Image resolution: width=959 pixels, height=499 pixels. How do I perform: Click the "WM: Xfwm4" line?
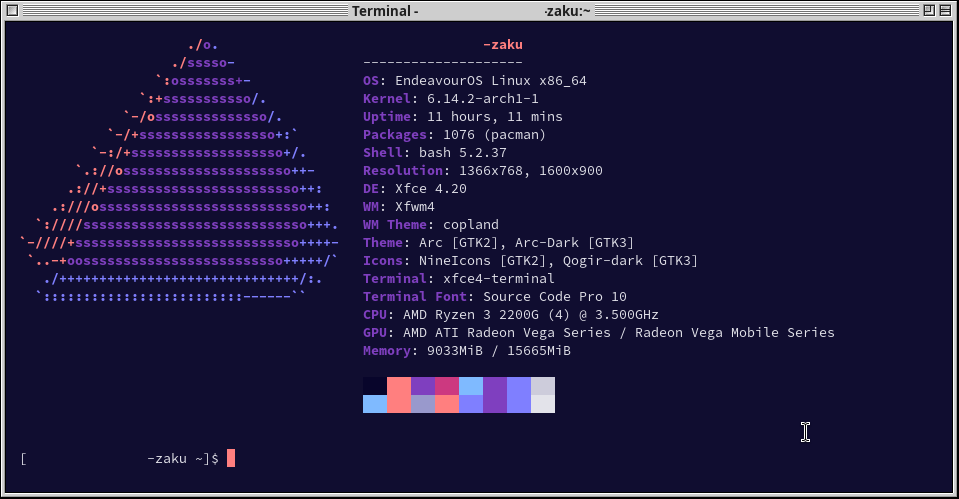399,207
